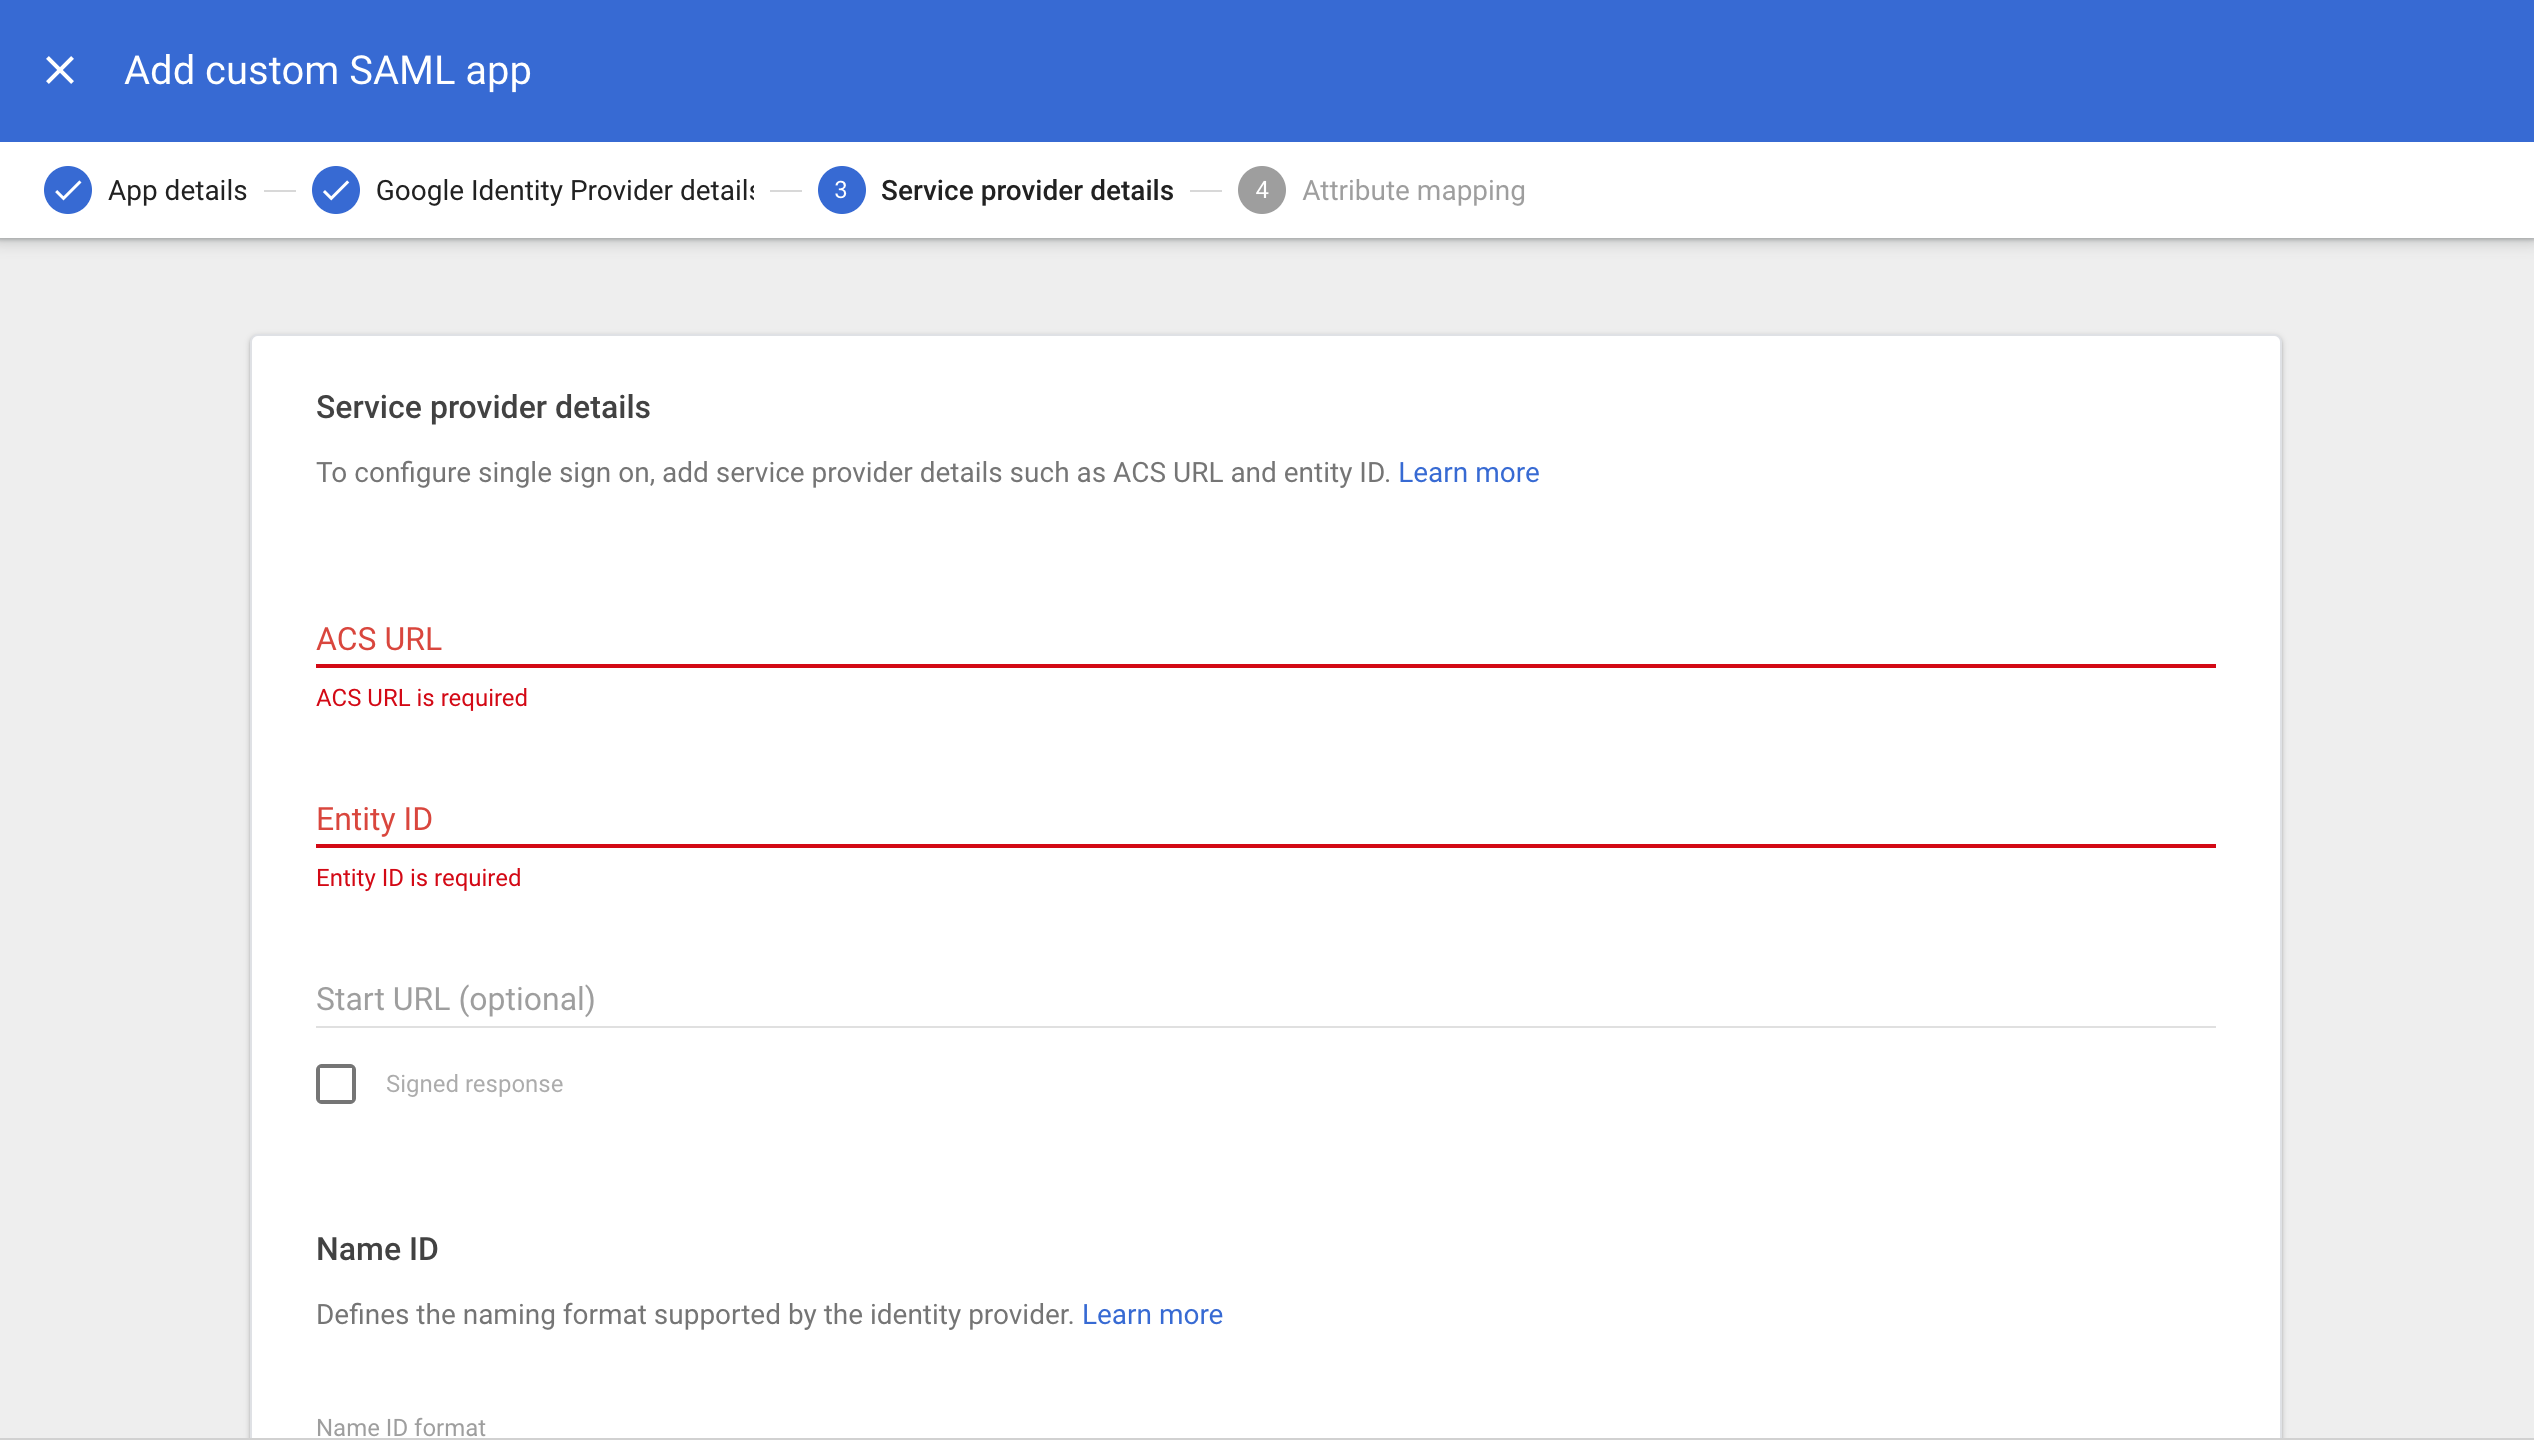Go to Google Identity Provider details step
This screenshot has height=1440, width=2534.
[565, 190]
